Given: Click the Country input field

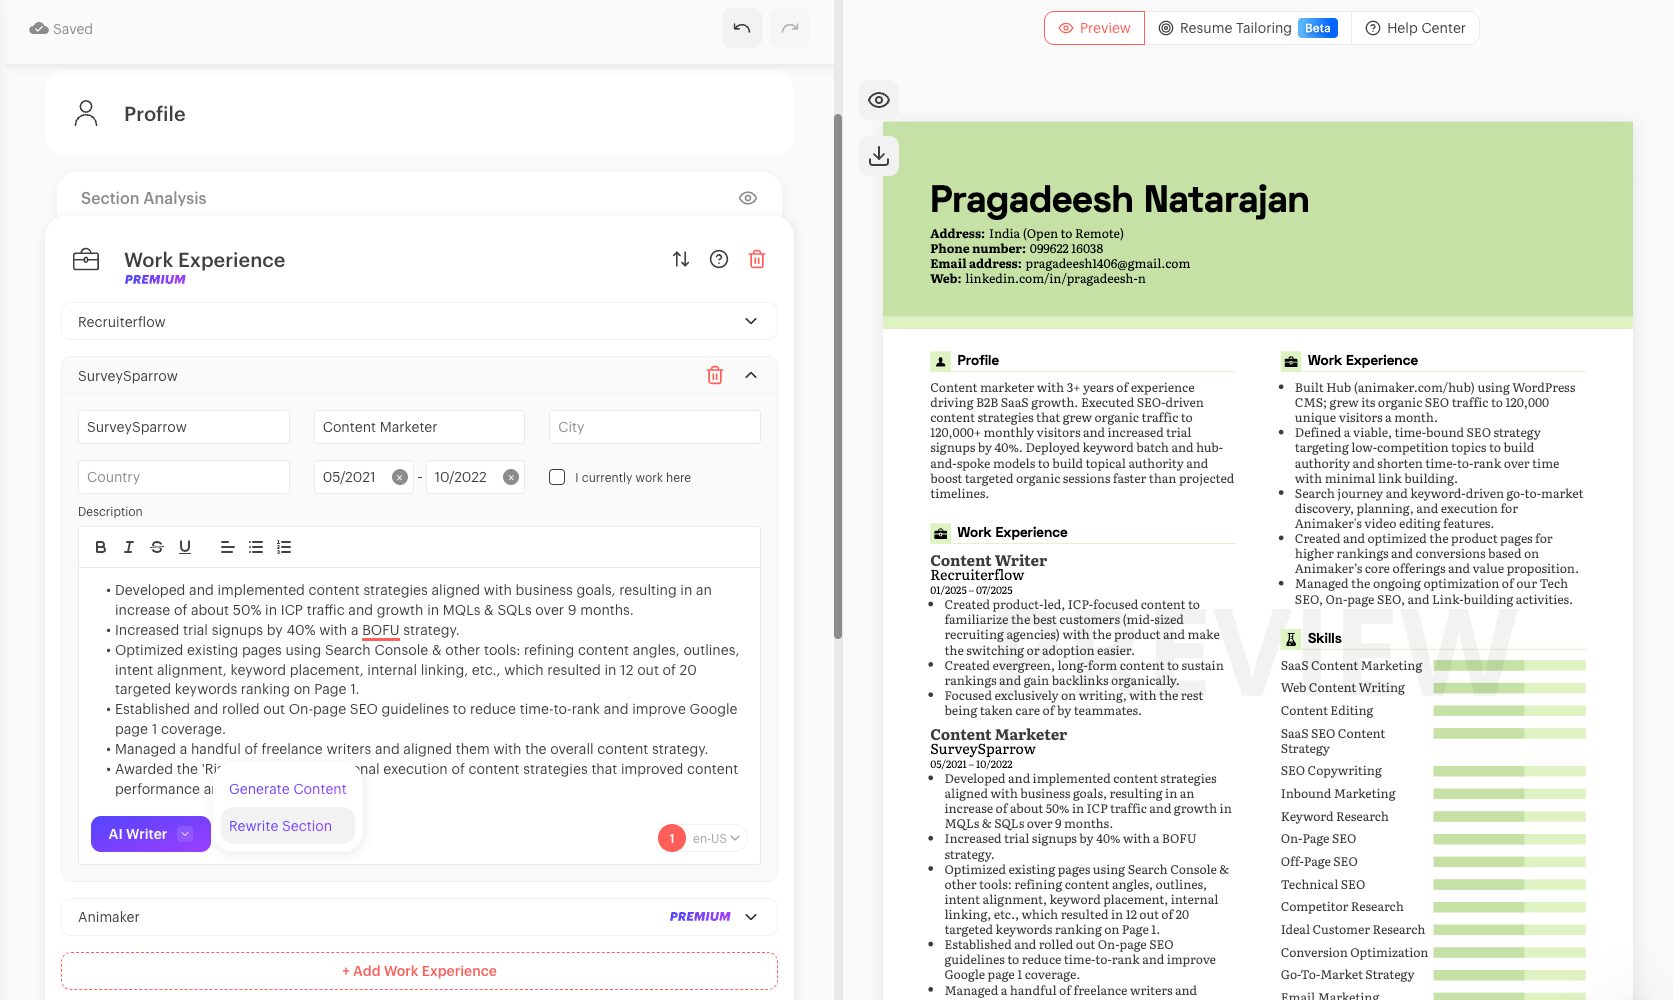Looking at the screenshot, I should pyautogui.click(x=184, y=477).
